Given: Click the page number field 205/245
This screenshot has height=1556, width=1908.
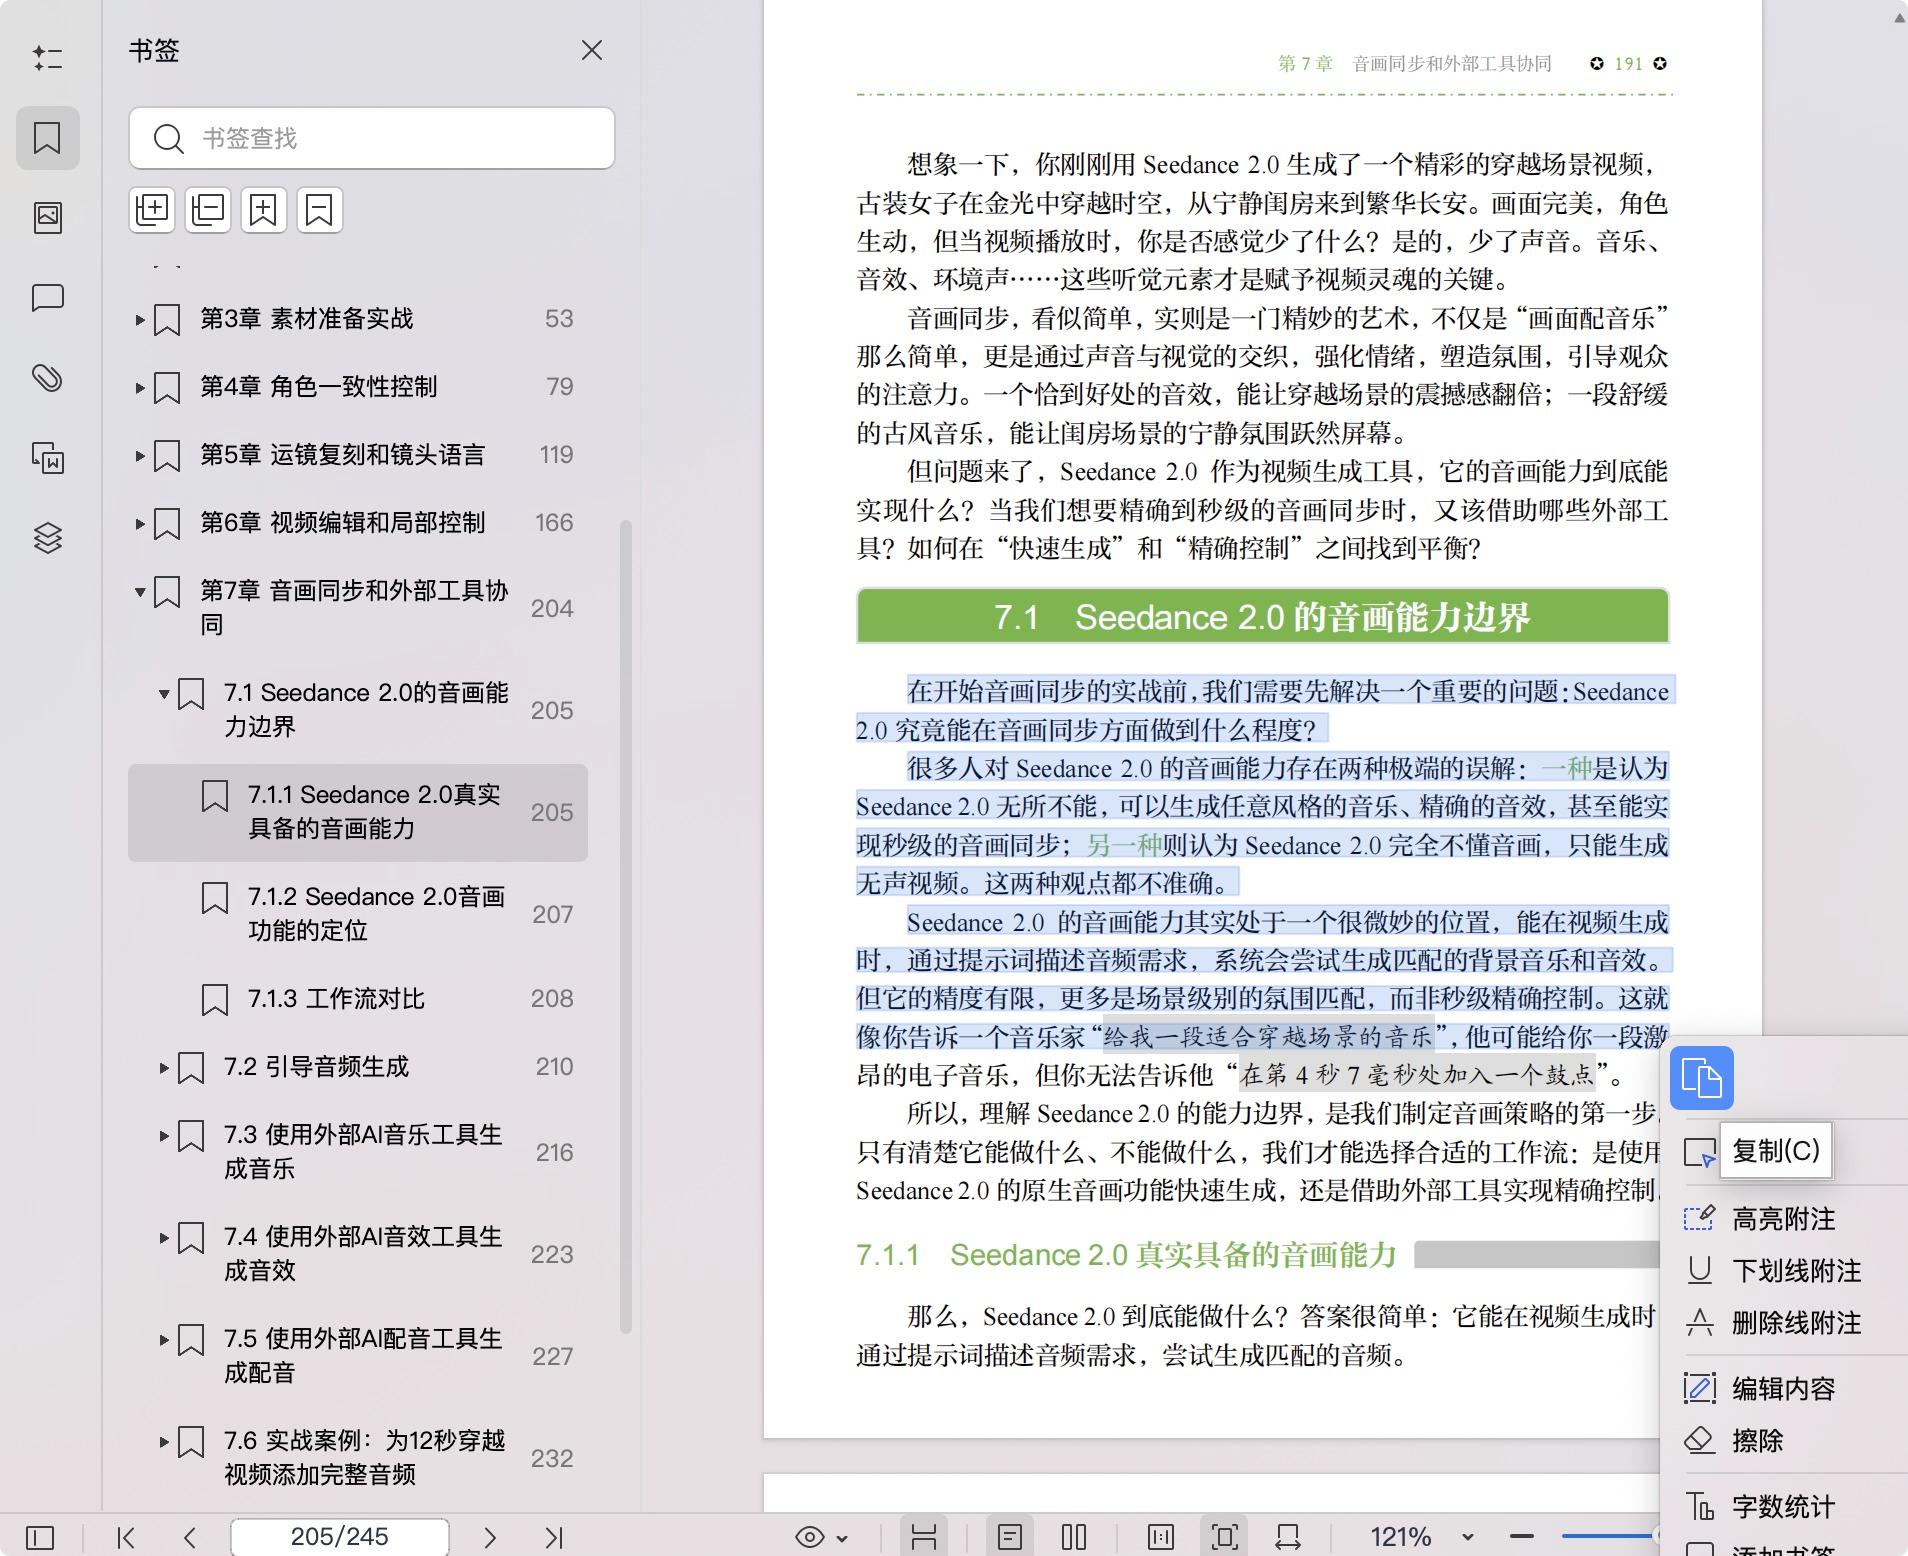Looking at the screenshot, I should click(x=340, y=1537).
